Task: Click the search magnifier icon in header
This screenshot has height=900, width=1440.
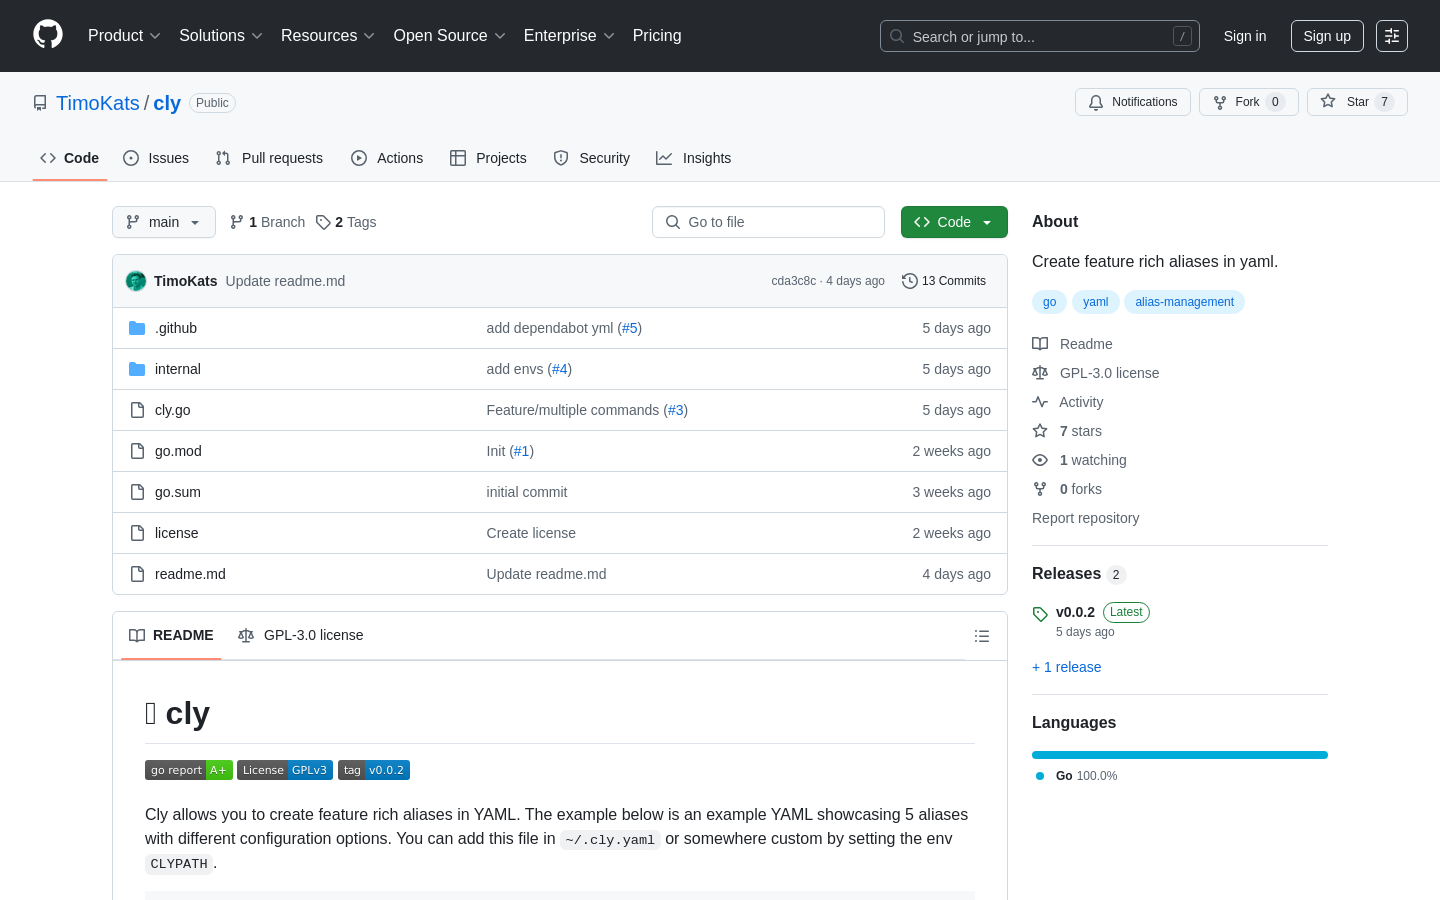Action: 897,36
